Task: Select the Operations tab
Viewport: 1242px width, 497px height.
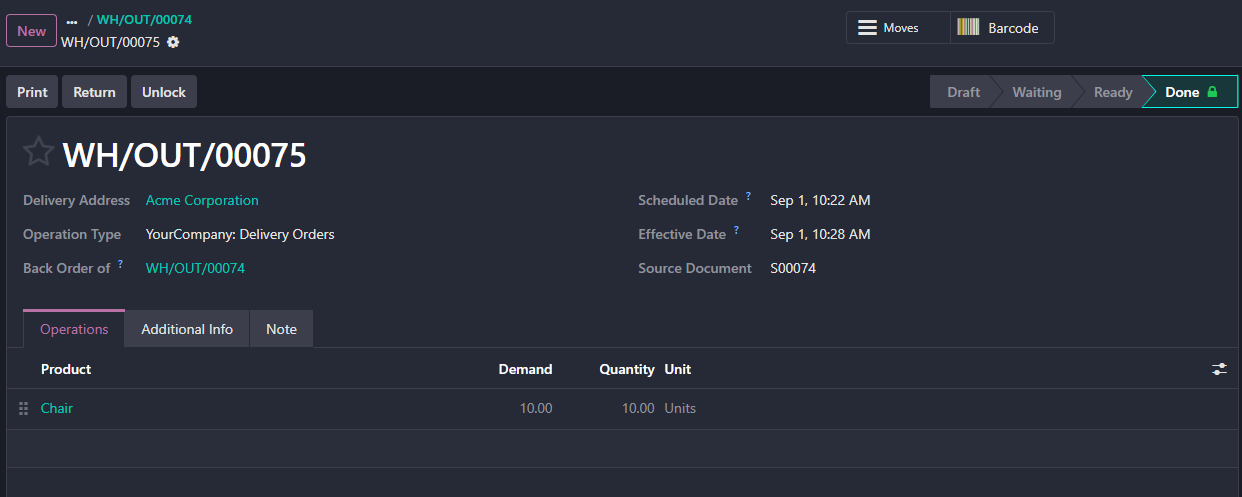Action: 74,329
